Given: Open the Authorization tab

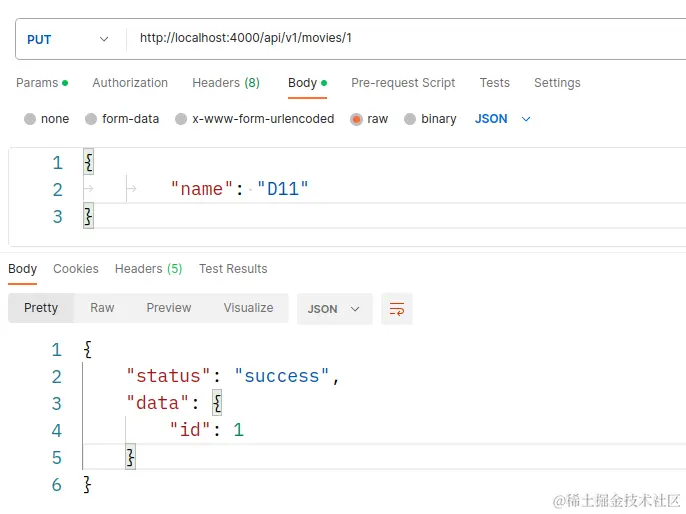Looking at the screenshot, I should pos(130,83).
